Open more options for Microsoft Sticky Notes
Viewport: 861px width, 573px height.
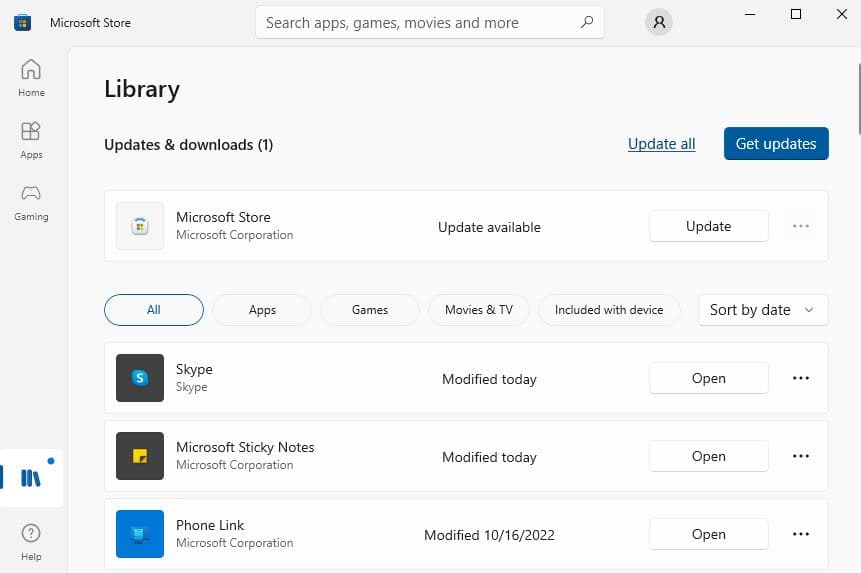800,456
